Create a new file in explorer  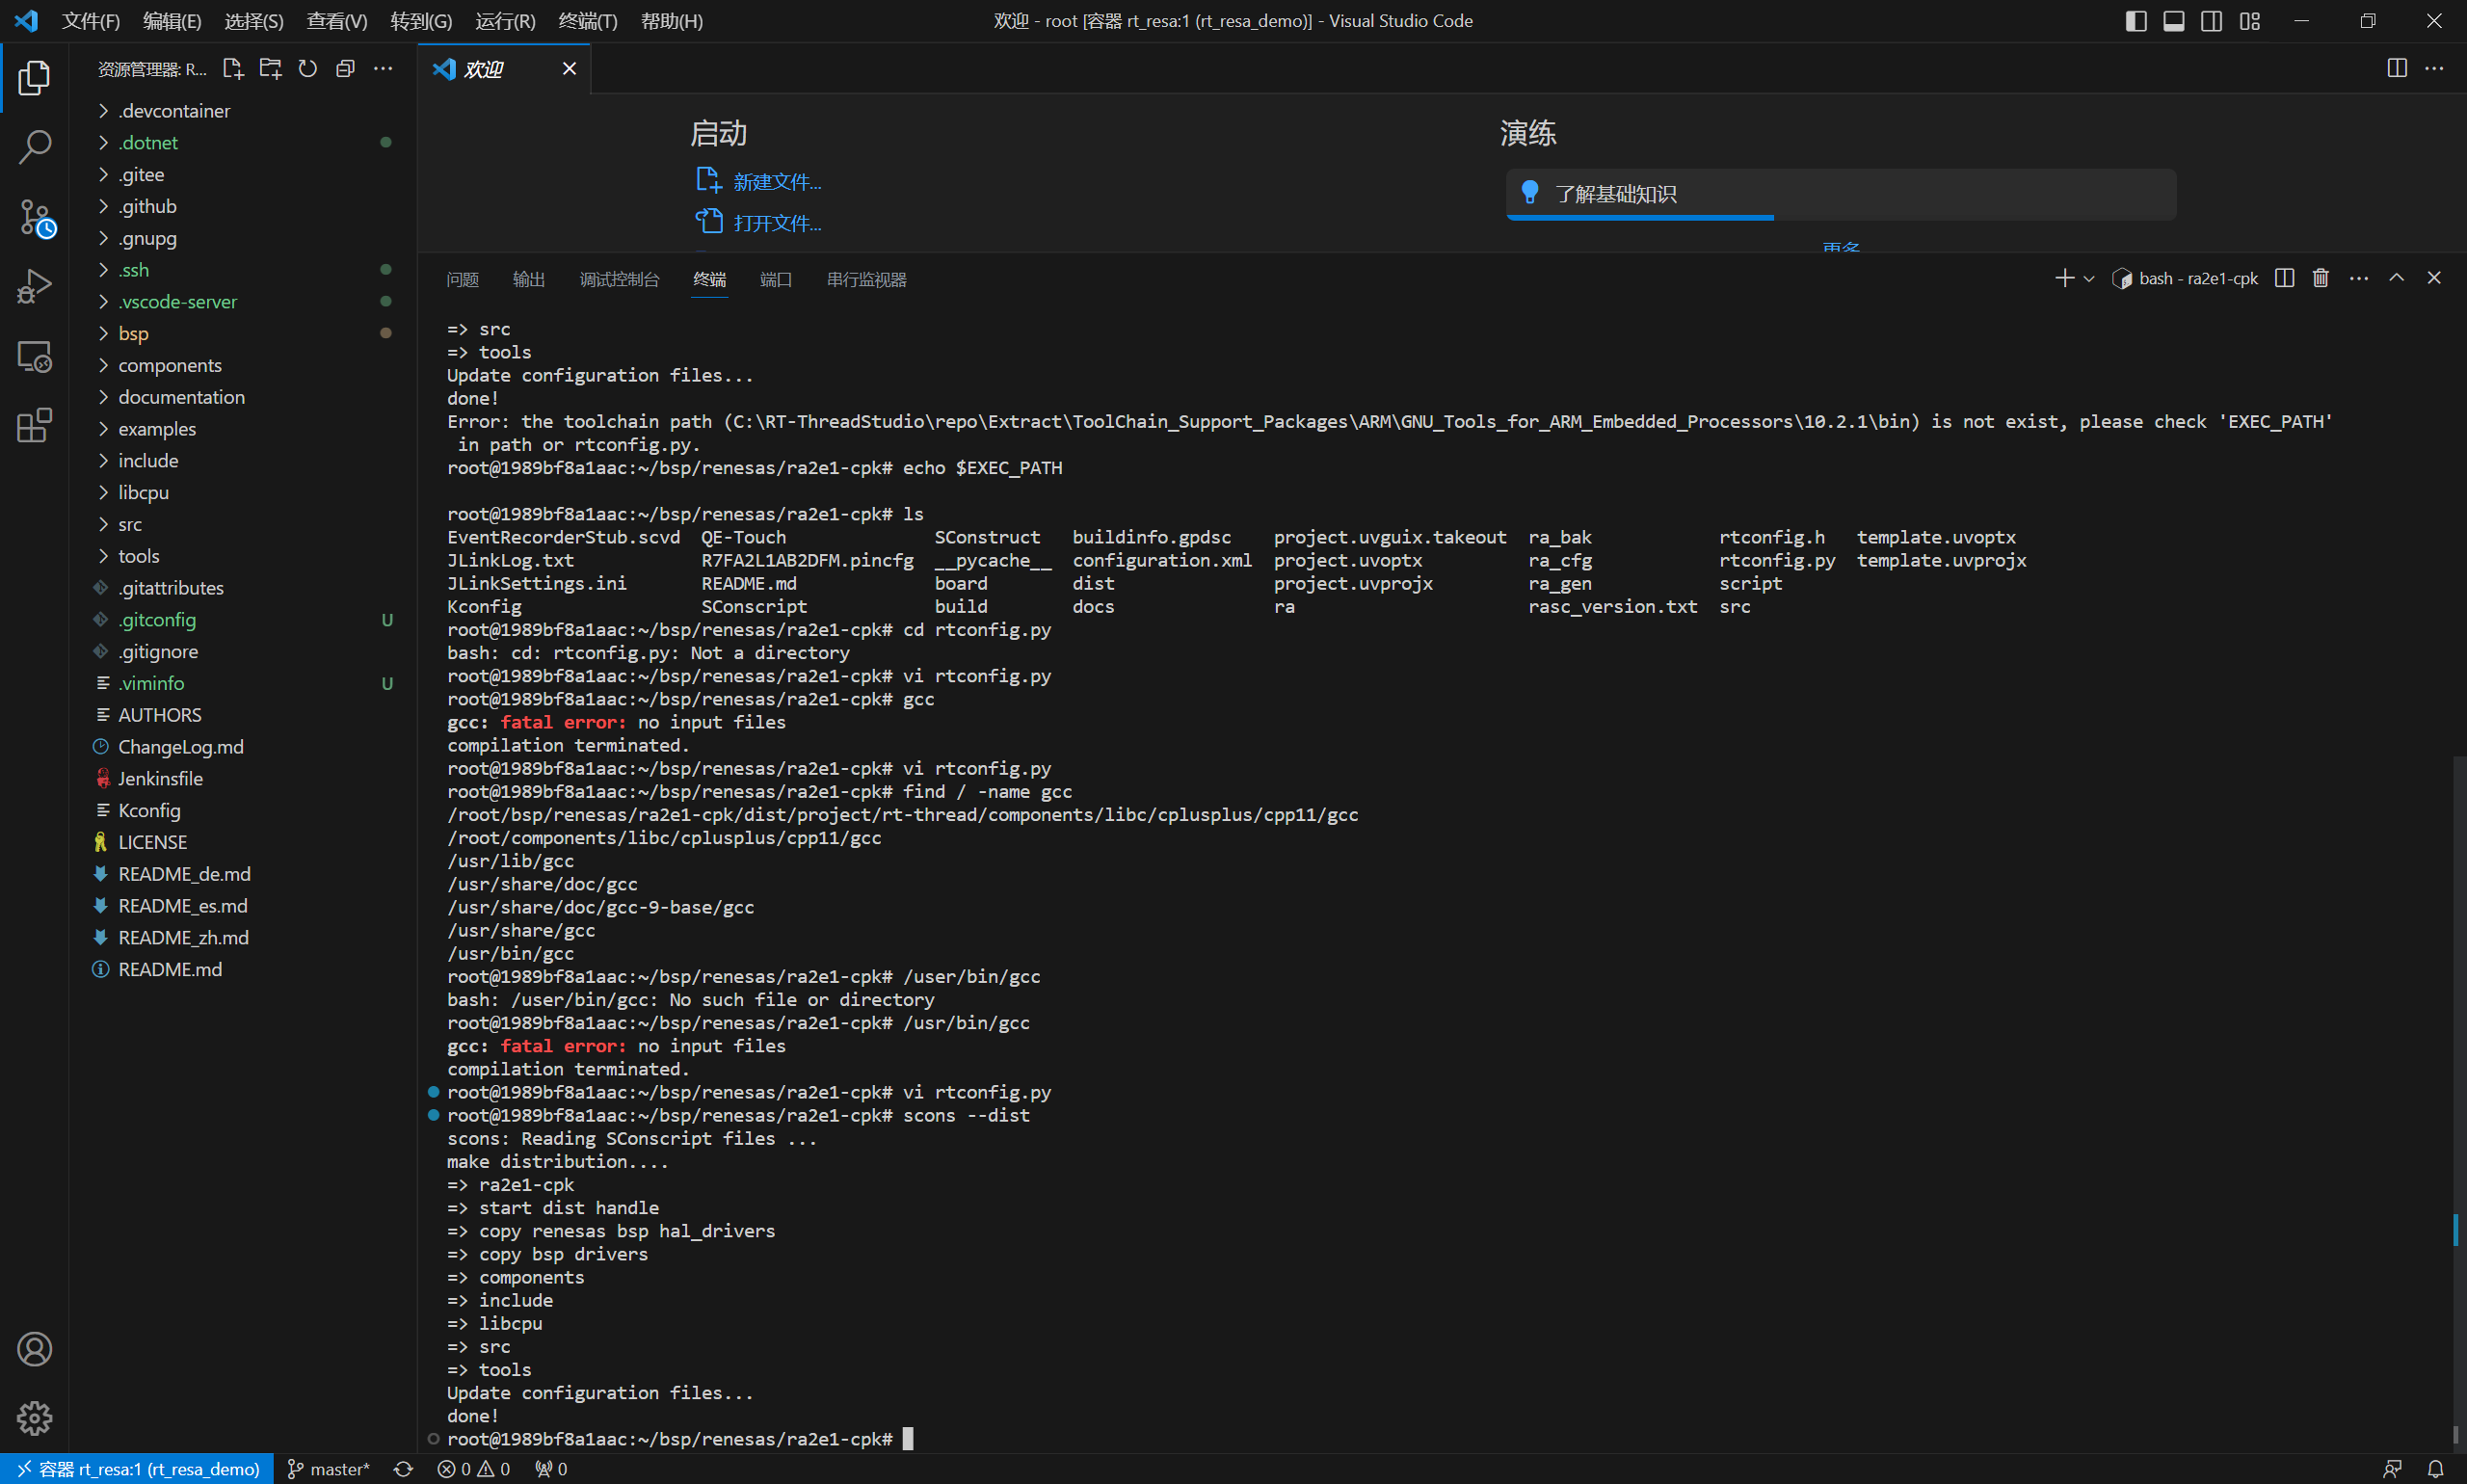pyautogui.click(x=233, y=68)
